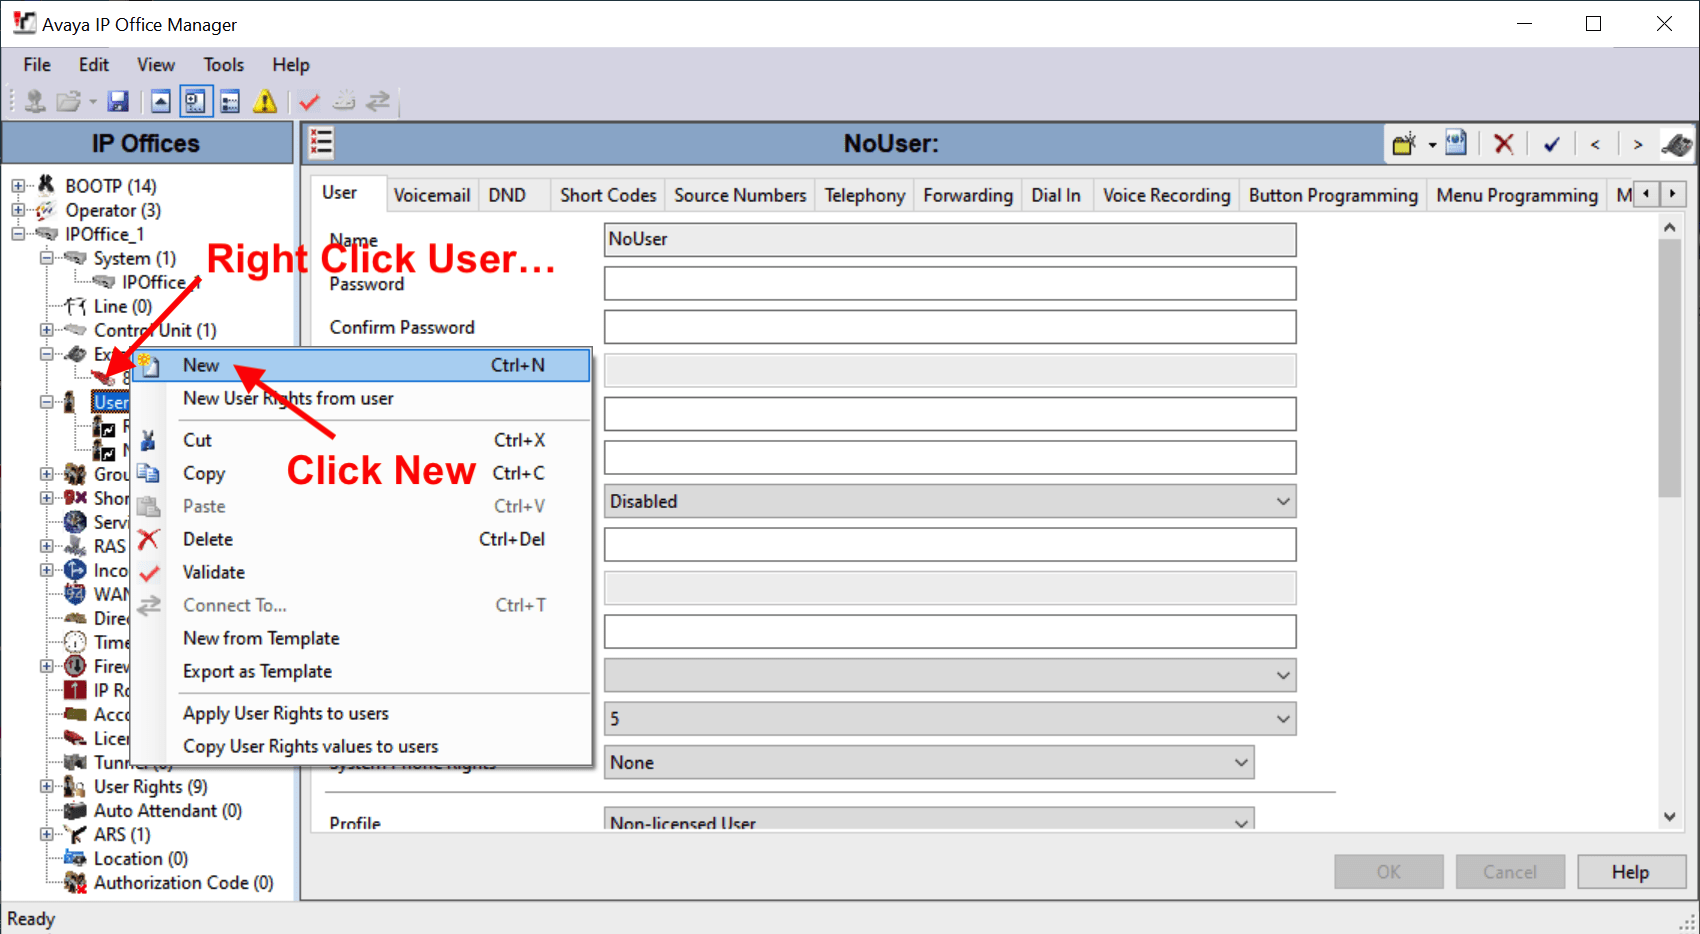This screenshot has height=934, width=1700.
Task: Open dropdown arrow beside new record icon
Action: click(1432, 144)
